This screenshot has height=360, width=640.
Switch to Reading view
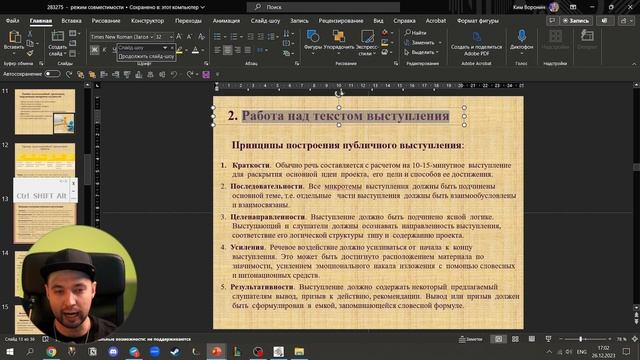pos(531,339)
